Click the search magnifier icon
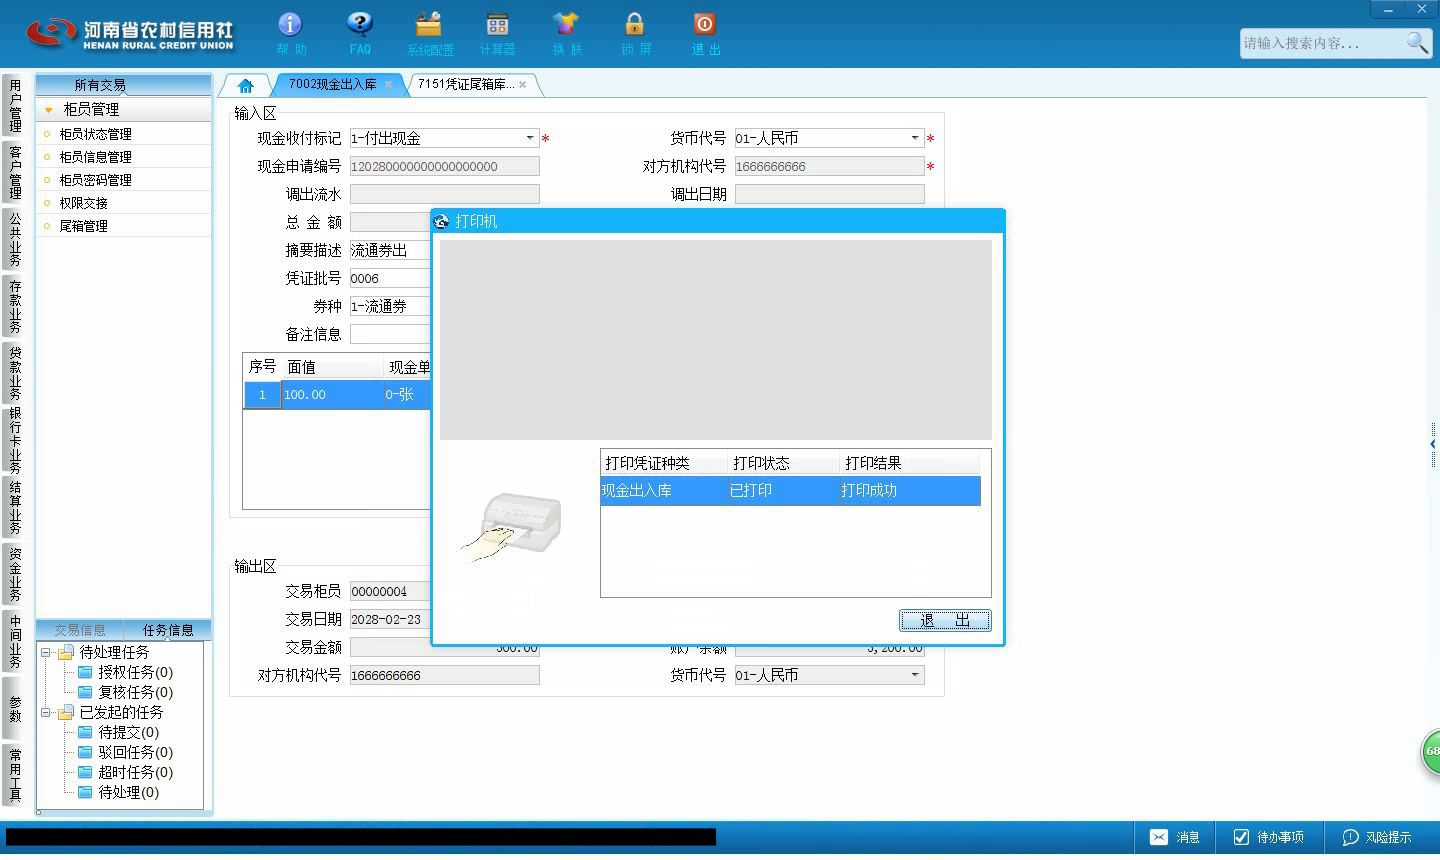 pyautogui.click(x=1417, y=42)
